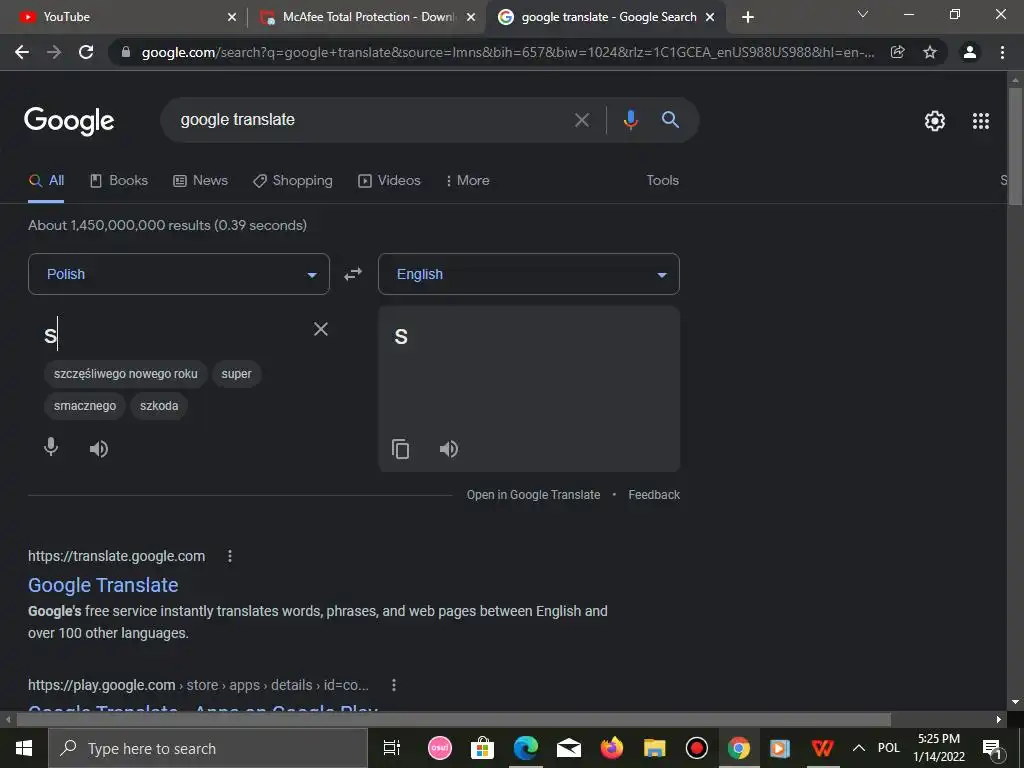Open File Explorer from taskbar
Image resolution: width=1024 pixels, height=768 pixels.
[654, 748]
